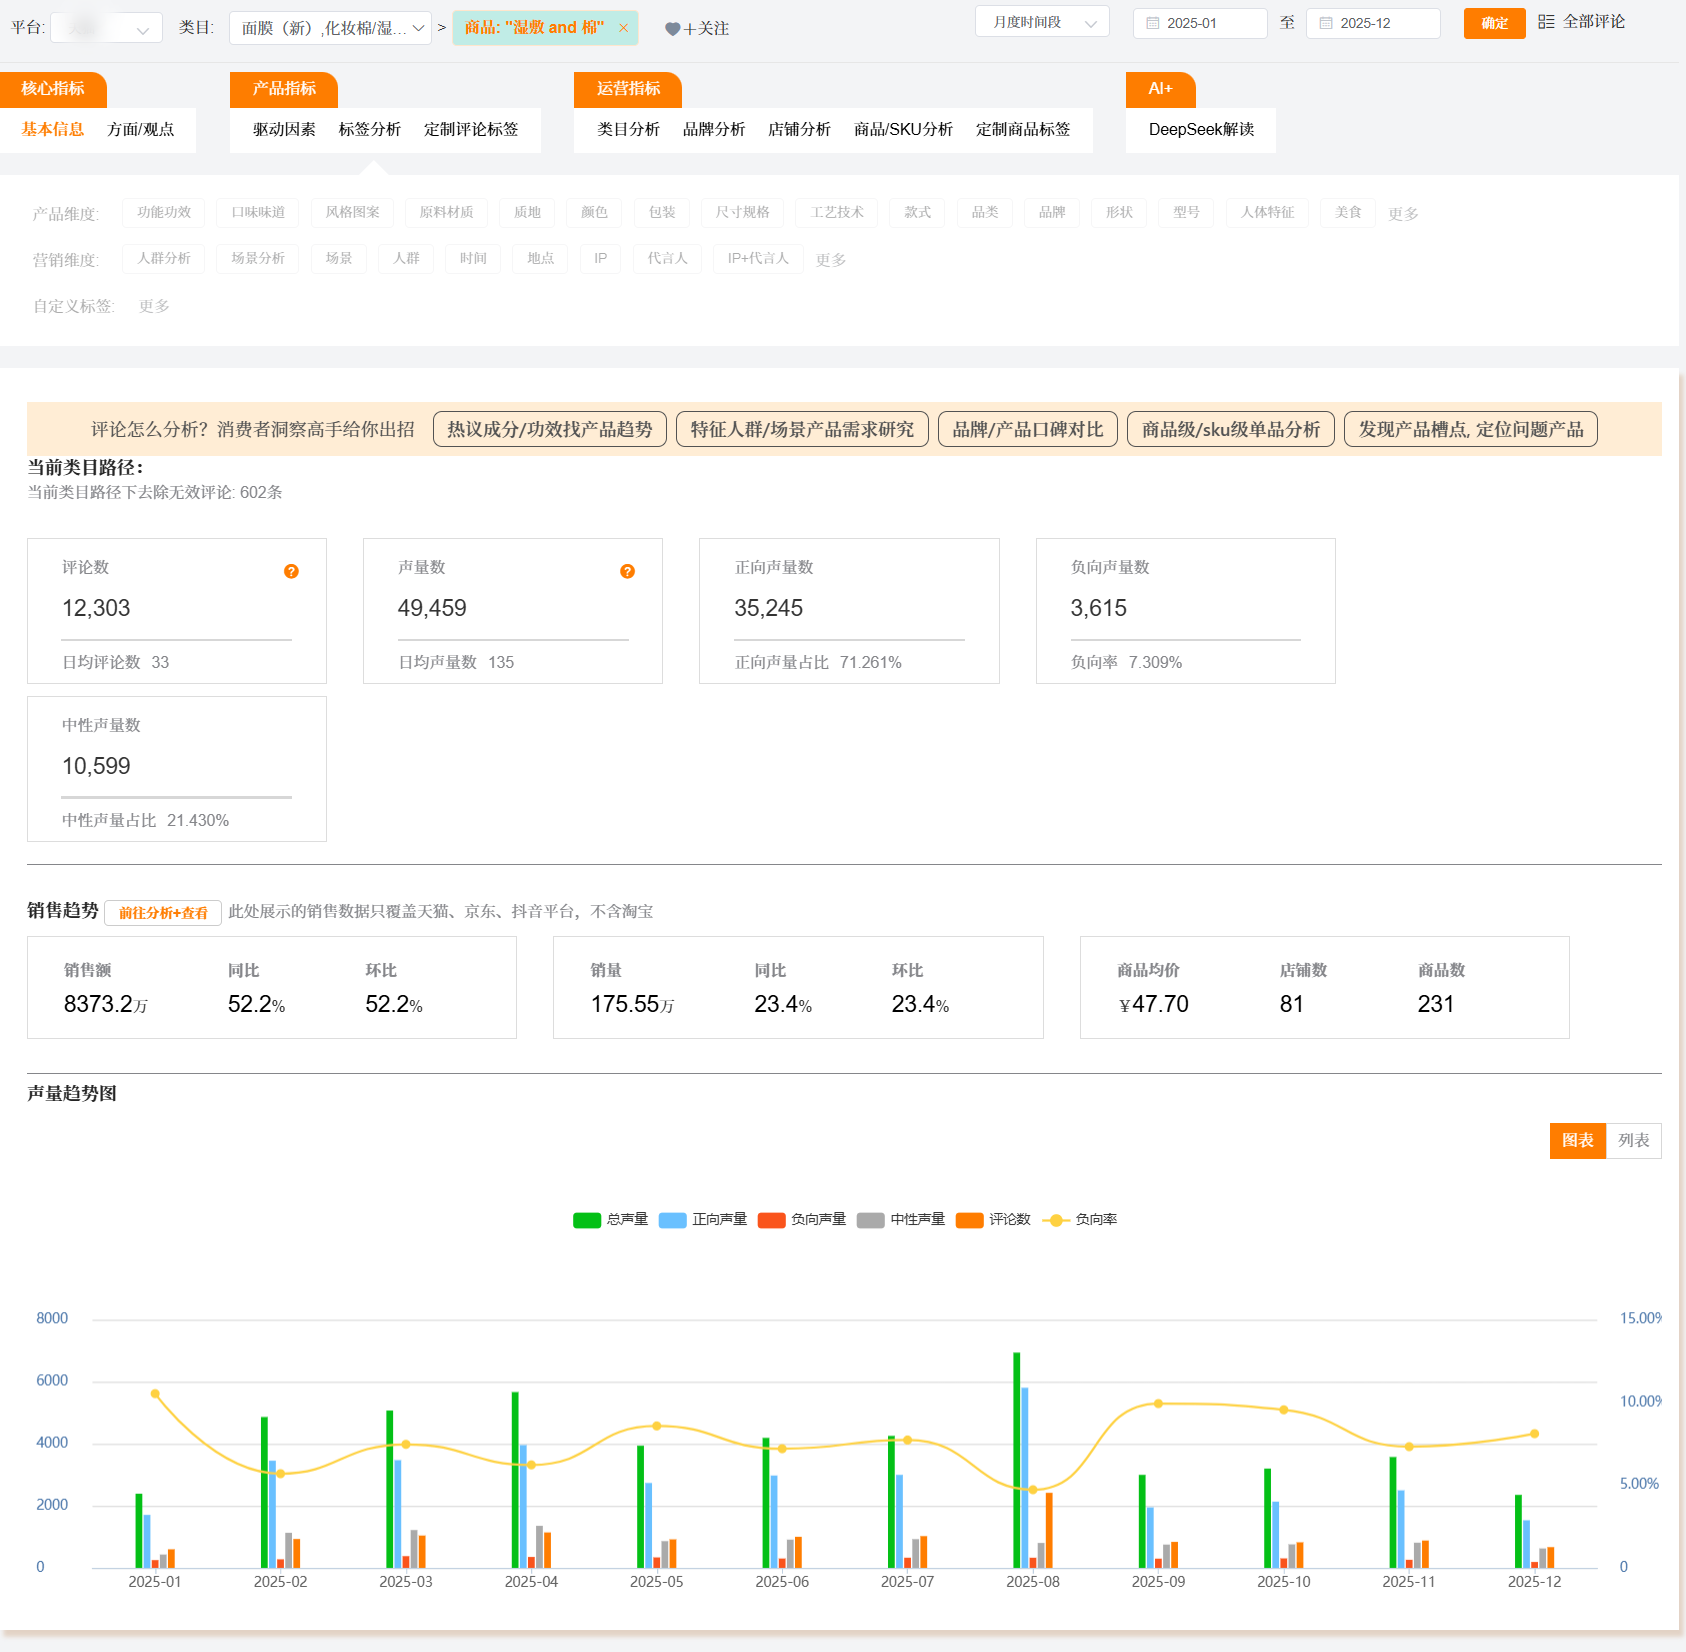Viewport: 1686px width, 1652px height.
Task: Click calendar icon in start date field
Action: pos(1153,23)
